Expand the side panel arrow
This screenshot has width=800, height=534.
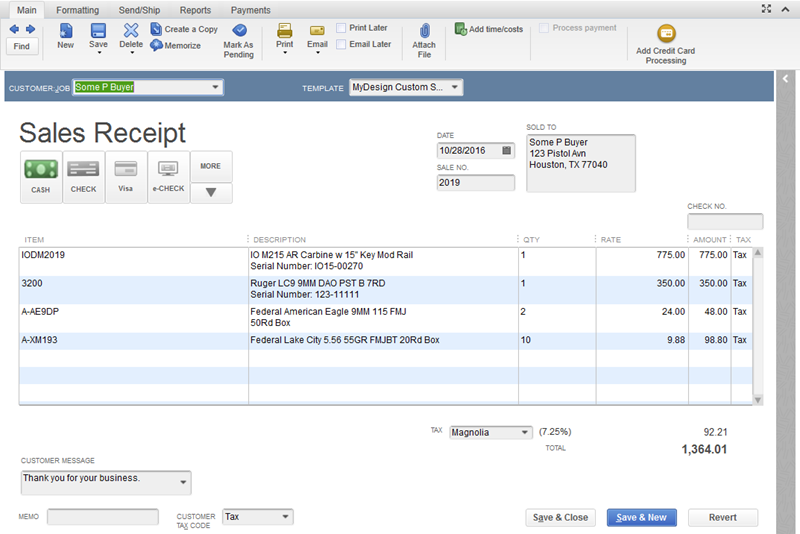tap(785, 79)
